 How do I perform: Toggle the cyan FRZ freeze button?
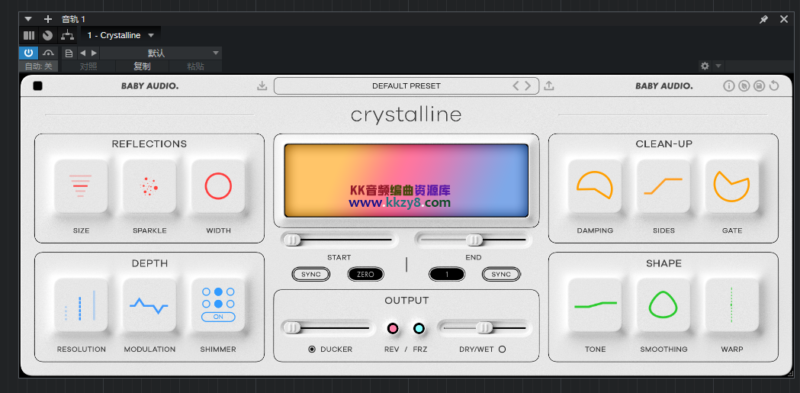pos(419,328)
